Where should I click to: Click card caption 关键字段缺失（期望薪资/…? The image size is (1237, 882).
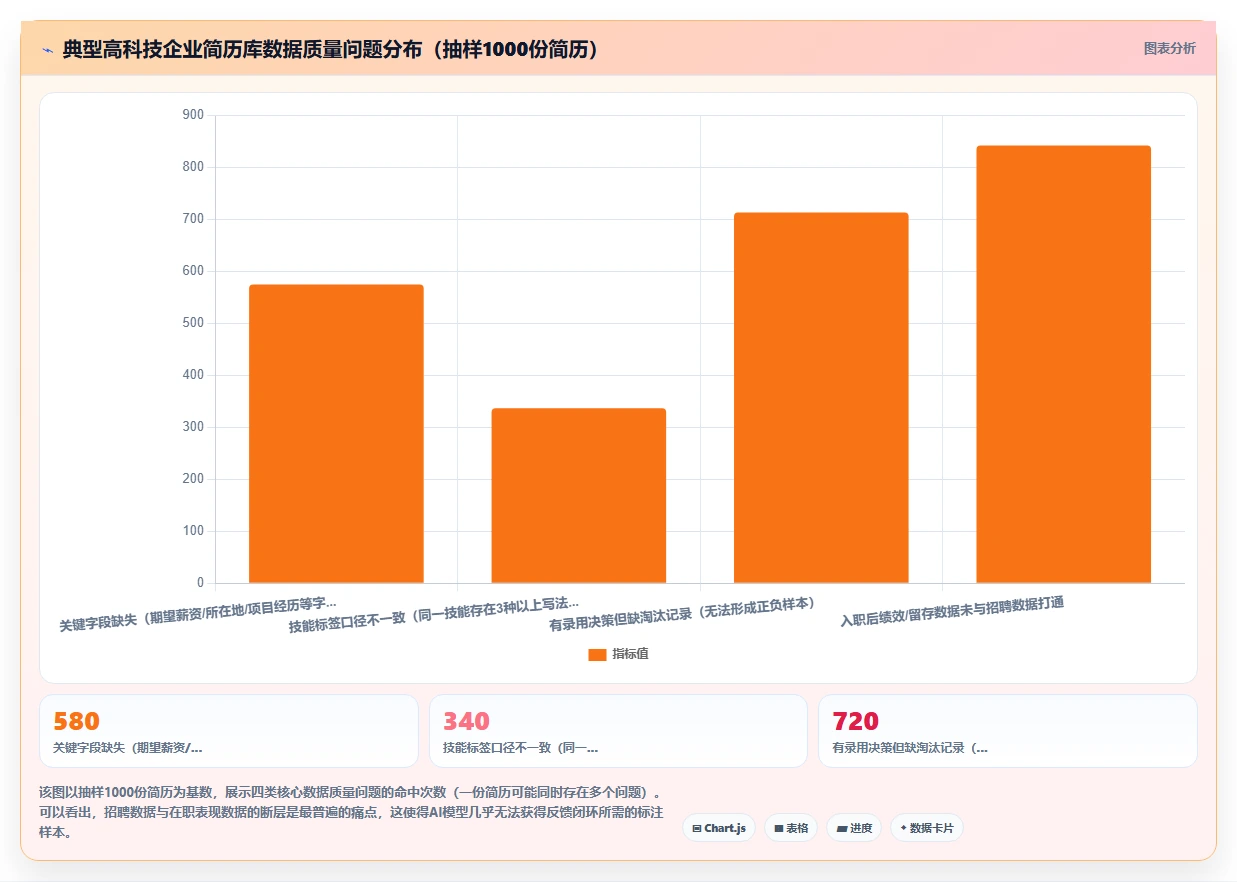click(127, 747)
